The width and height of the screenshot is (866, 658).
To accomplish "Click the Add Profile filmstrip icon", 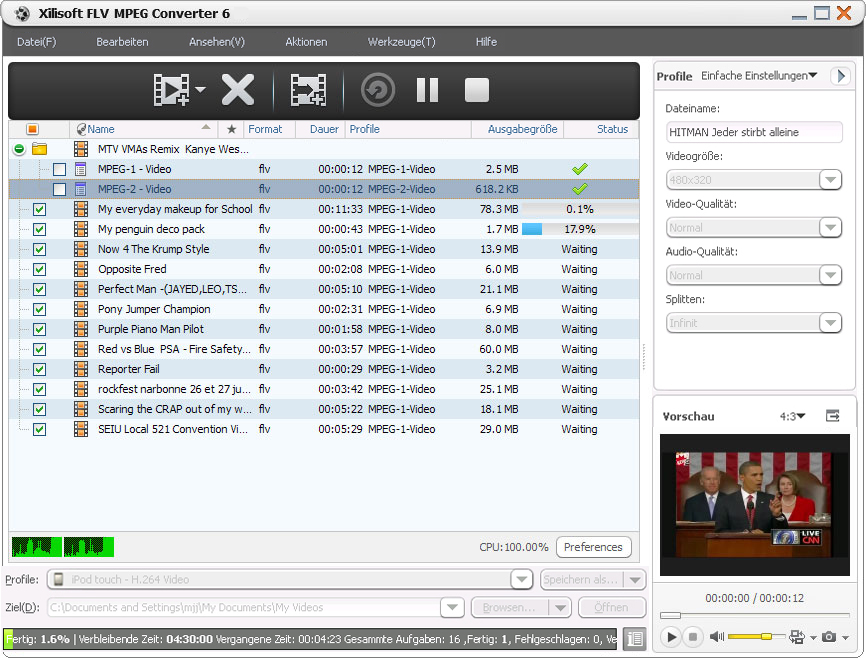I will coord(308,90).
